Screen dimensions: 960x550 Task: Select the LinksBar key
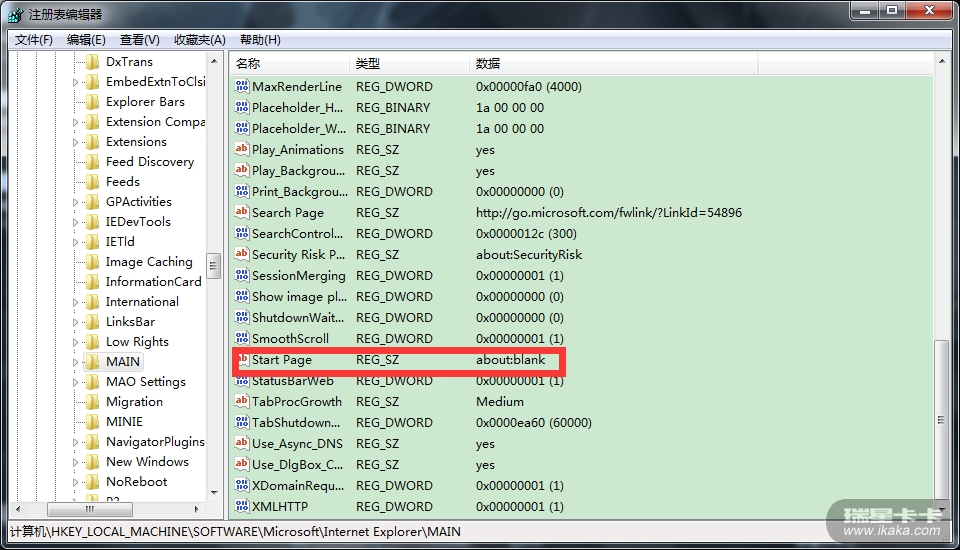pos(130,322)
